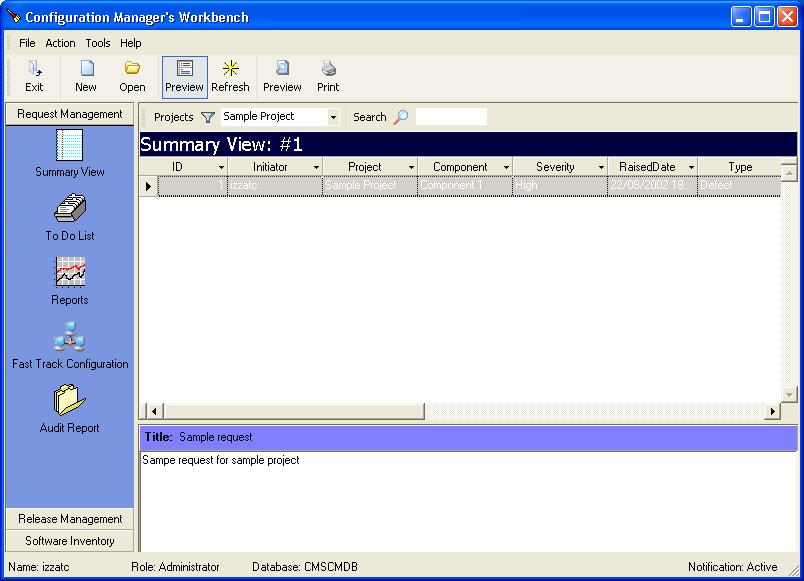Open the Component column dropdown arrow
804x581 pixels.
tap(506, 167)
